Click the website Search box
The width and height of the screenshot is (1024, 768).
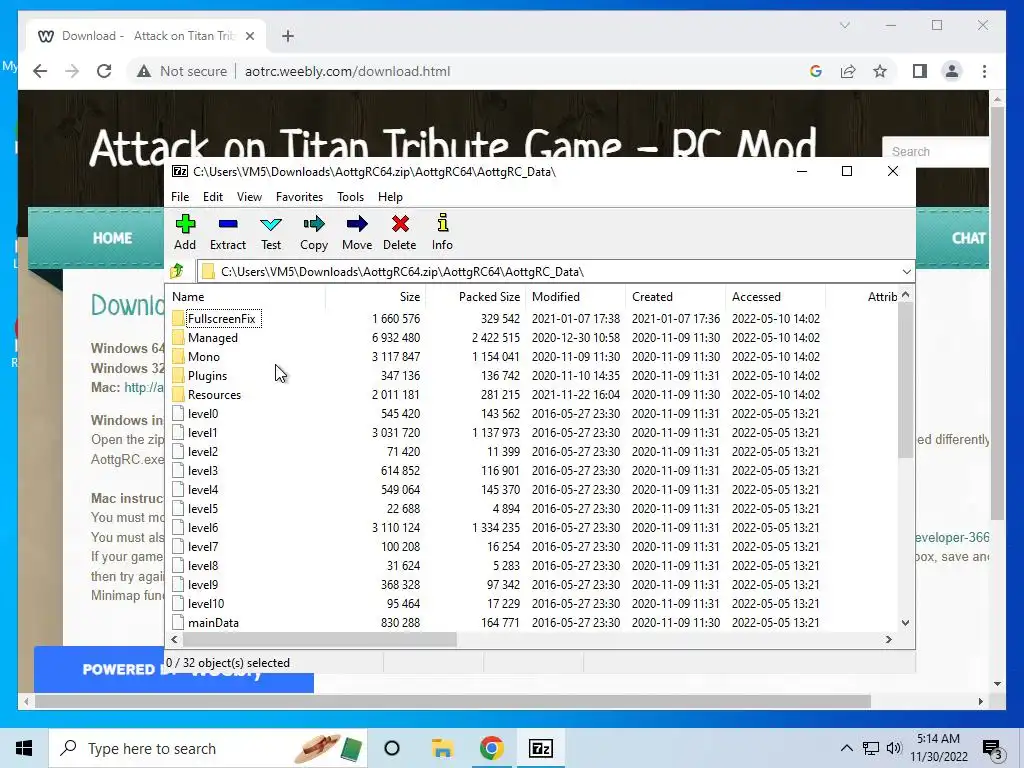(935, 152)
